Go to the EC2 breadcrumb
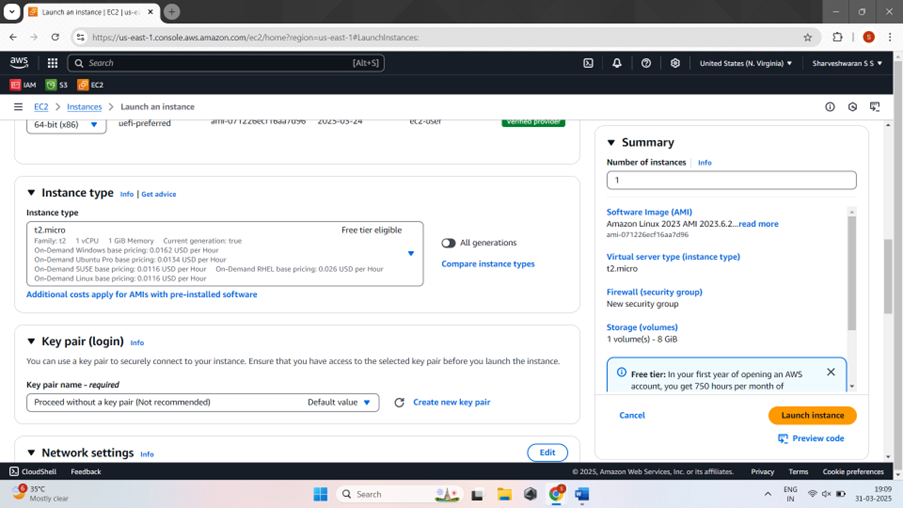Screen dimensions: 903x508 (41, 107)
